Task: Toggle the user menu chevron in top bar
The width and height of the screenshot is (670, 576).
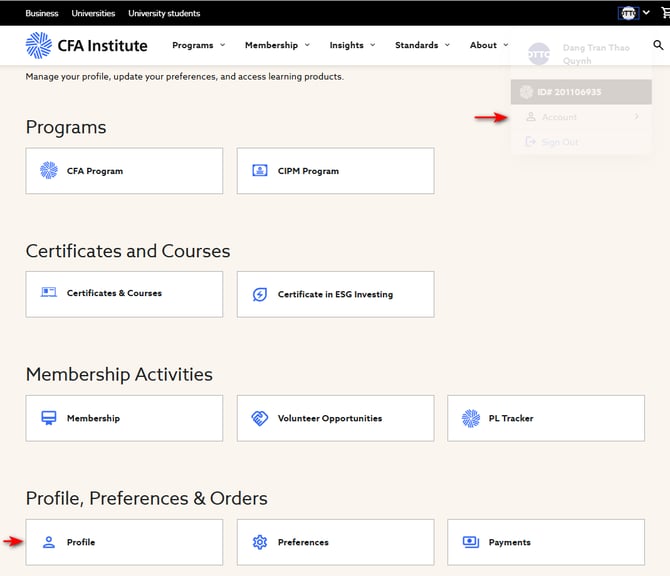Action: coord(646,13)
